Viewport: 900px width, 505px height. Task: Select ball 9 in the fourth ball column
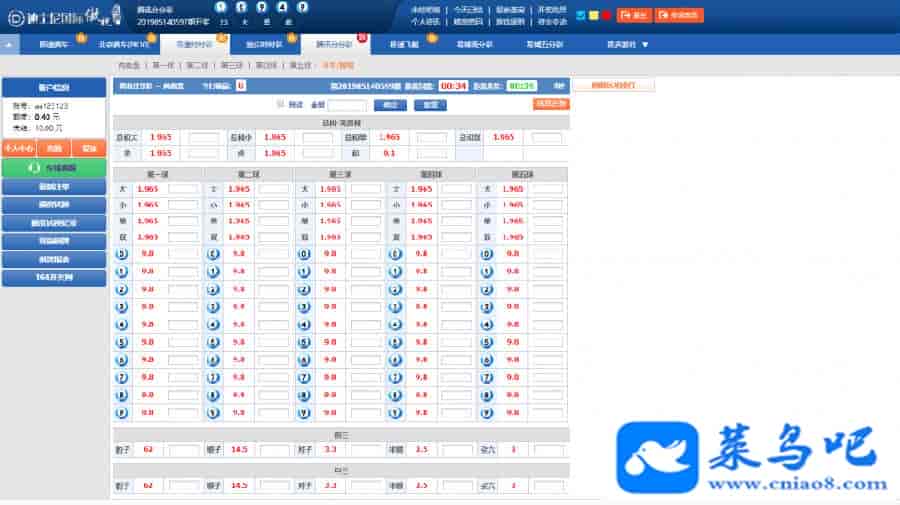[x=395, y=413]
